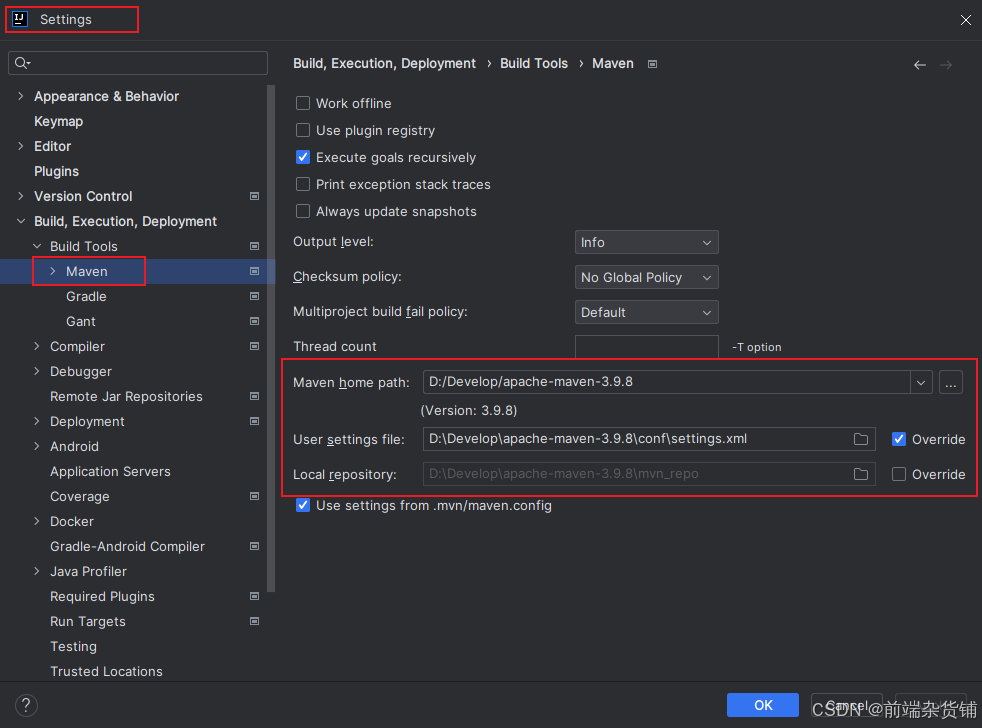Expand Appearance & Behavior node
982x728 pixels.
pos(21,96)
